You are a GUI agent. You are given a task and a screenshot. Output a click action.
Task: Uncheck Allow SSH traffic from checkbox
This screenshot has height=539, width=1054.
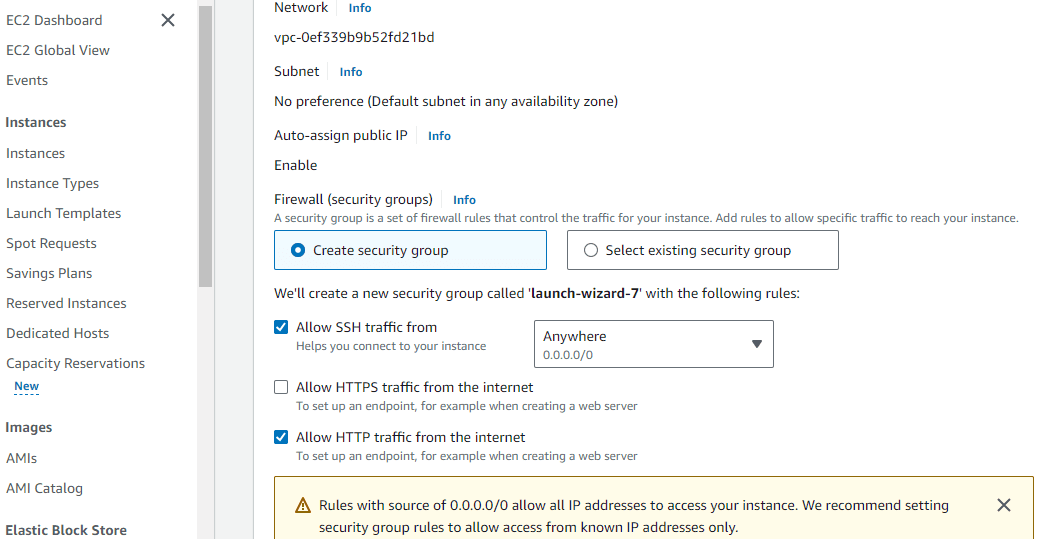click(x=282, y=327)
